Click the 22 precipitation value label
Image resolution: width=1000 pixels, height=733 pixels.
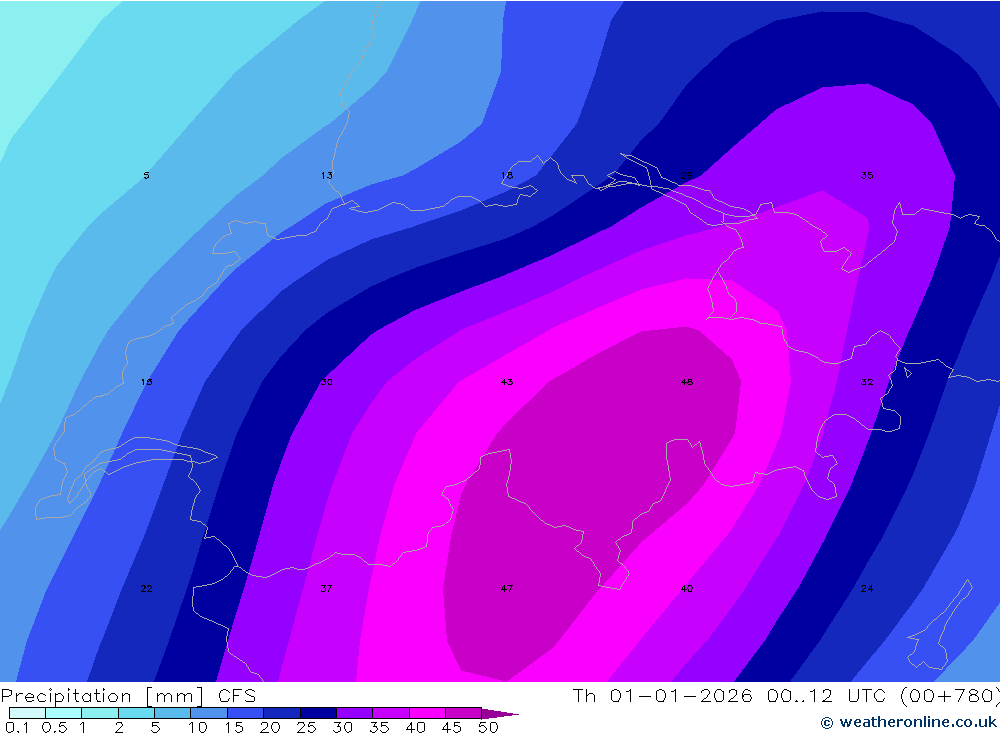pos(146,589)
